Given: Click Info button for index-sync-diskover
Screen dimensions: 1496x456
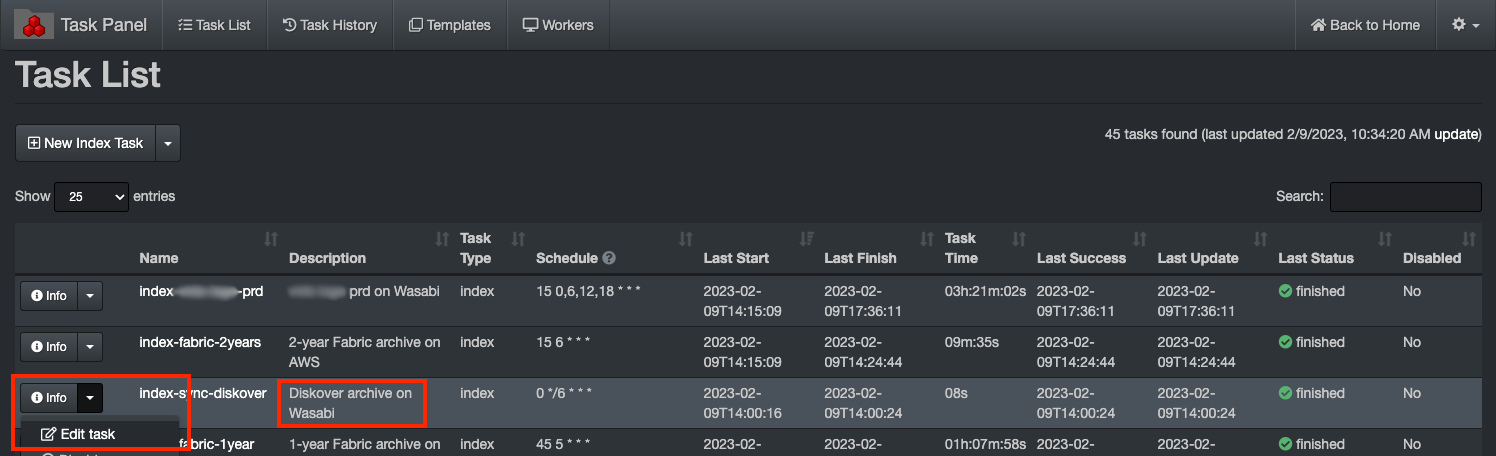Looking at the screenshot, I should 49,398.
